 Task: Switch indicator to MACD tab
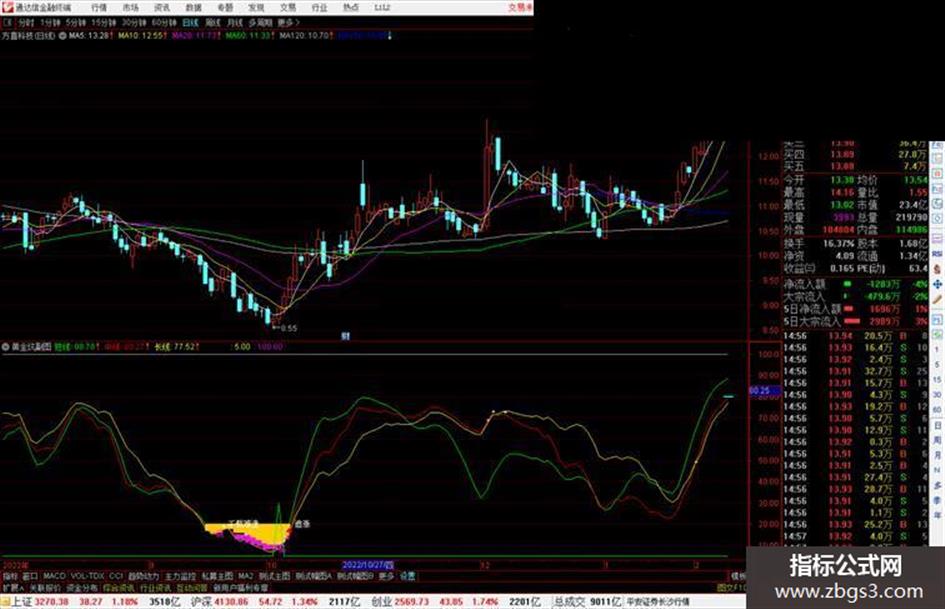(54, 576)
